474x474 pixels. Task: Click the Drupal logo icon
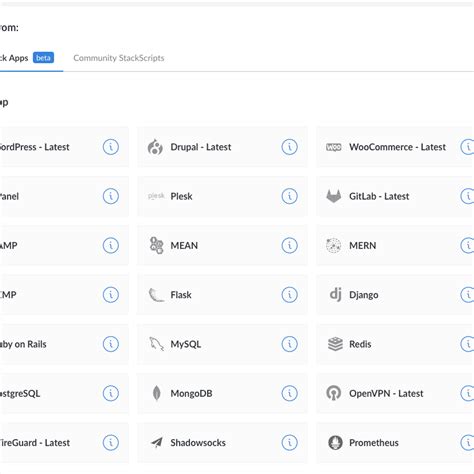point(155,147)
